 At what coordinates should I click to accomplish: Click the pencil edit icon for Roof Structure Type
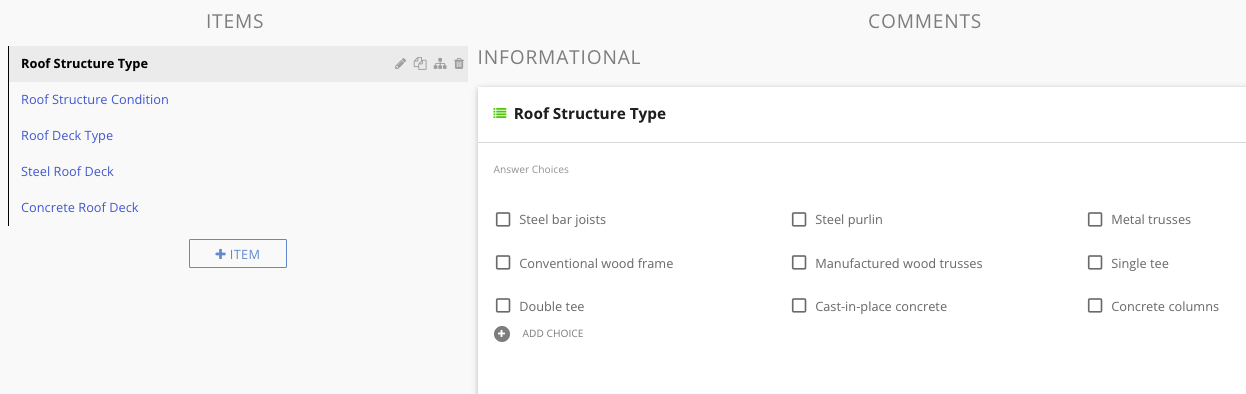point(401,64)
